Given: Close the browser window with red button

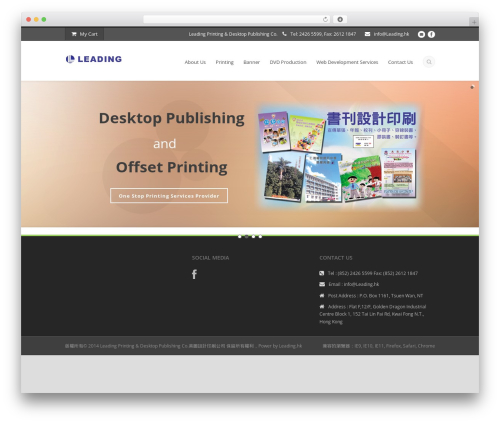Looking at the screenshot, I should [29, 19].
